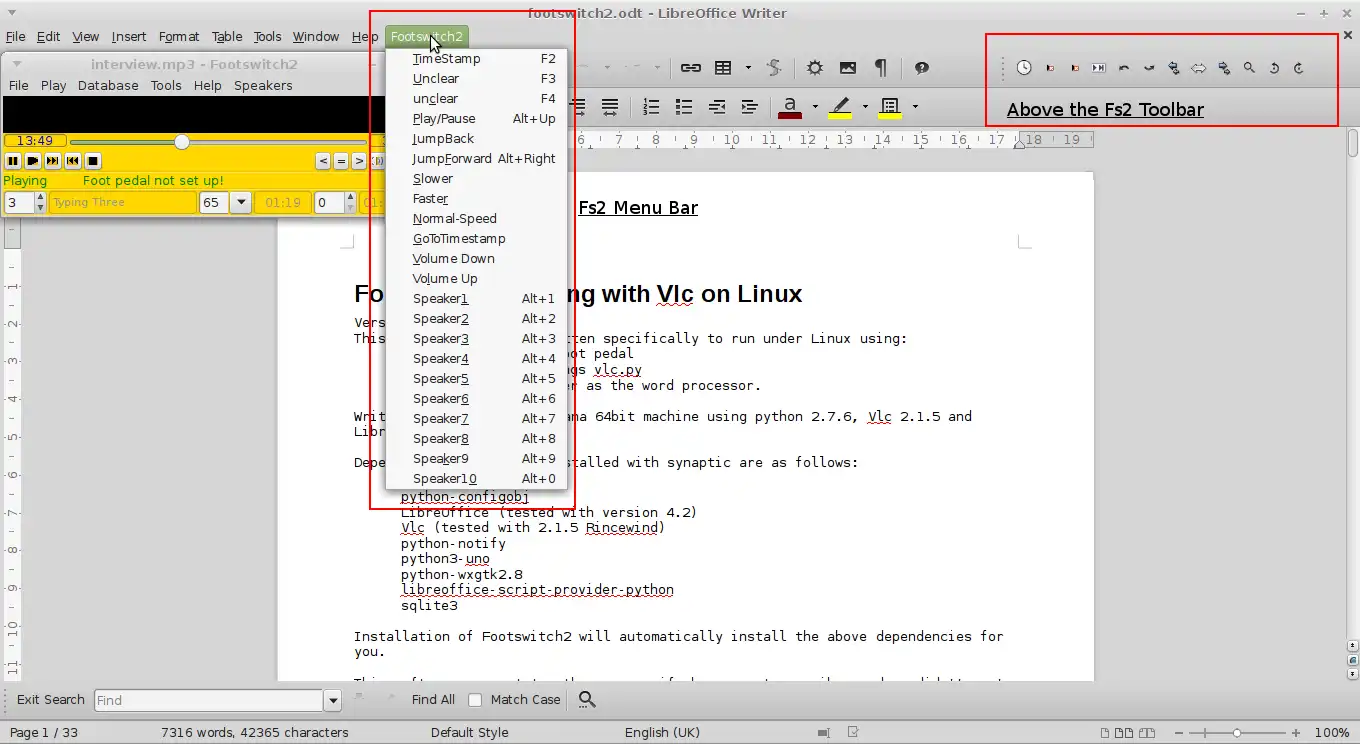Click the gear-shaped icon in Writer toolbar

[x=815, y=68]
